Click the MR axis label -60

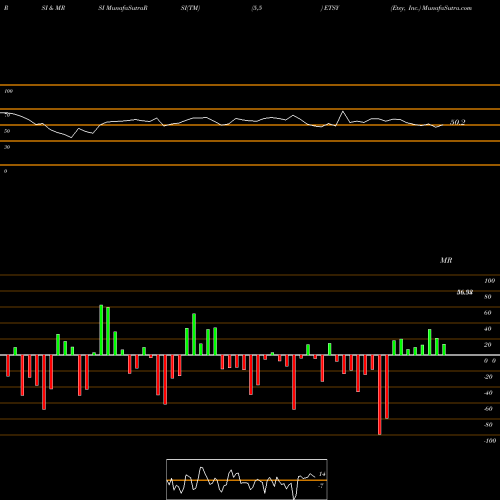coord(488,409)
